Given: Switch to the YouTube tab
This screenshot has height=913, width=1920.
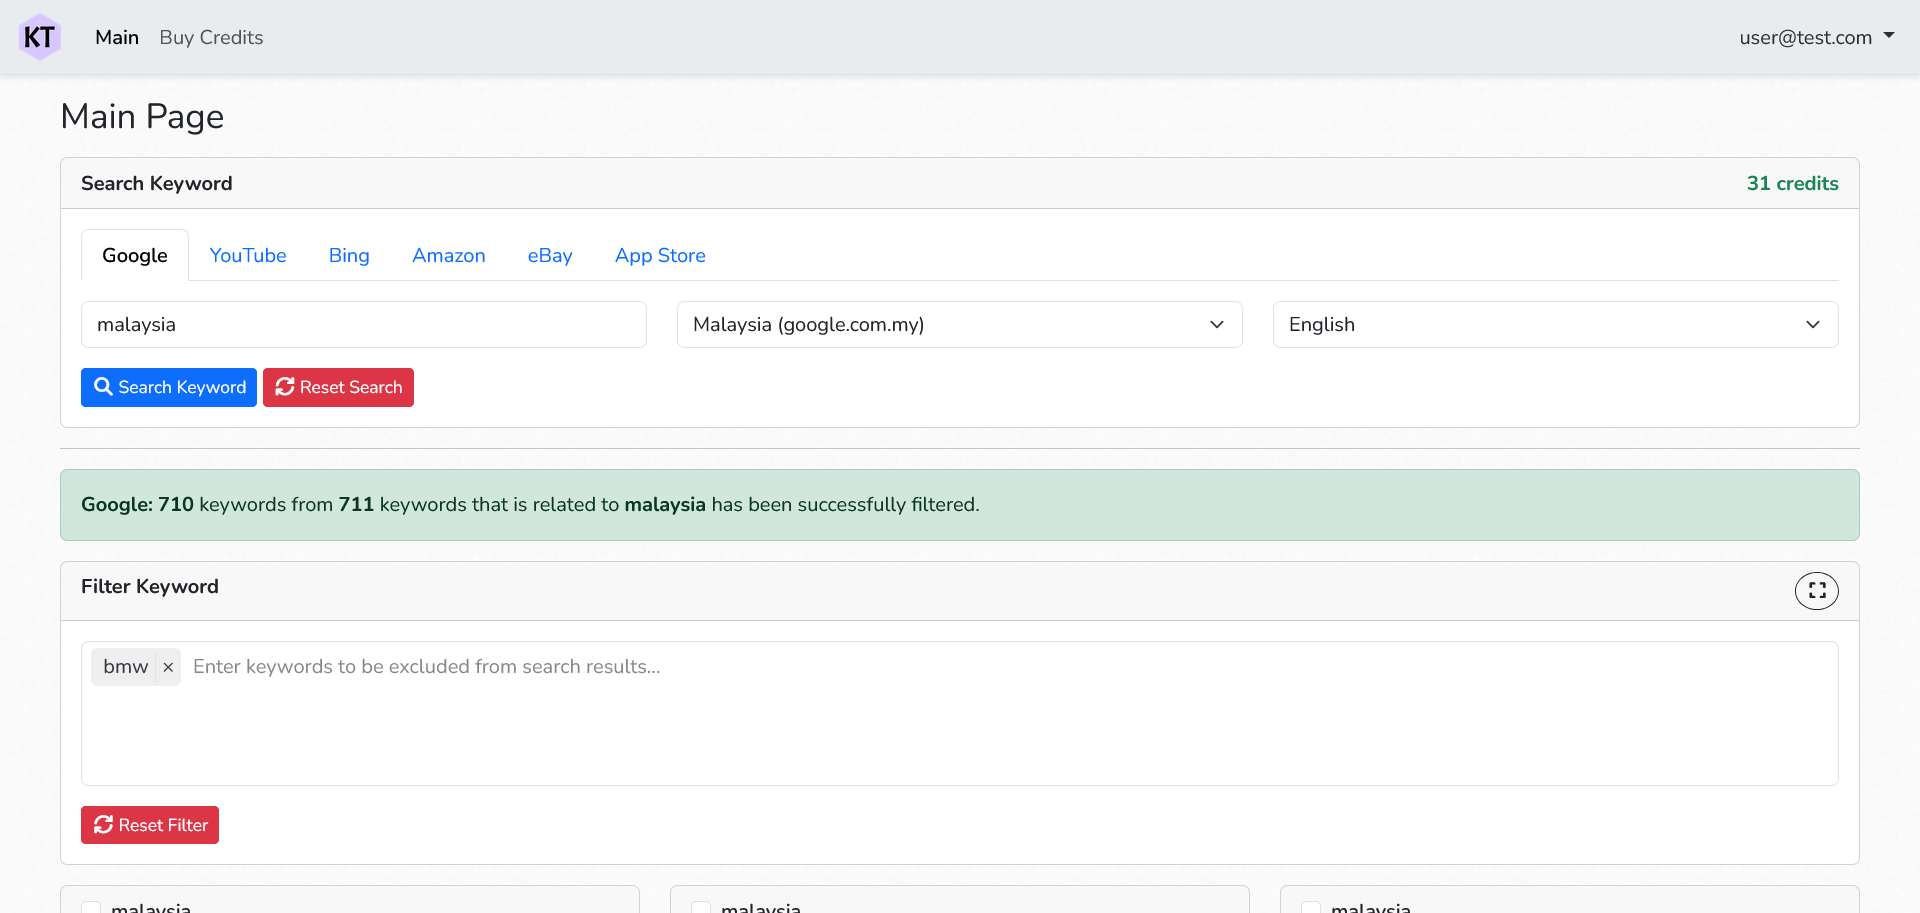Looking at the screenshot, I should pos(248,256).
